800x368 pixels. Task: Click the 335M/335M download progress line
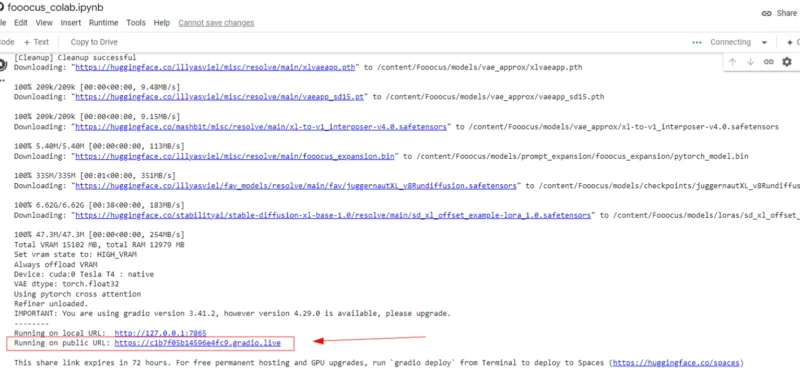95,176
